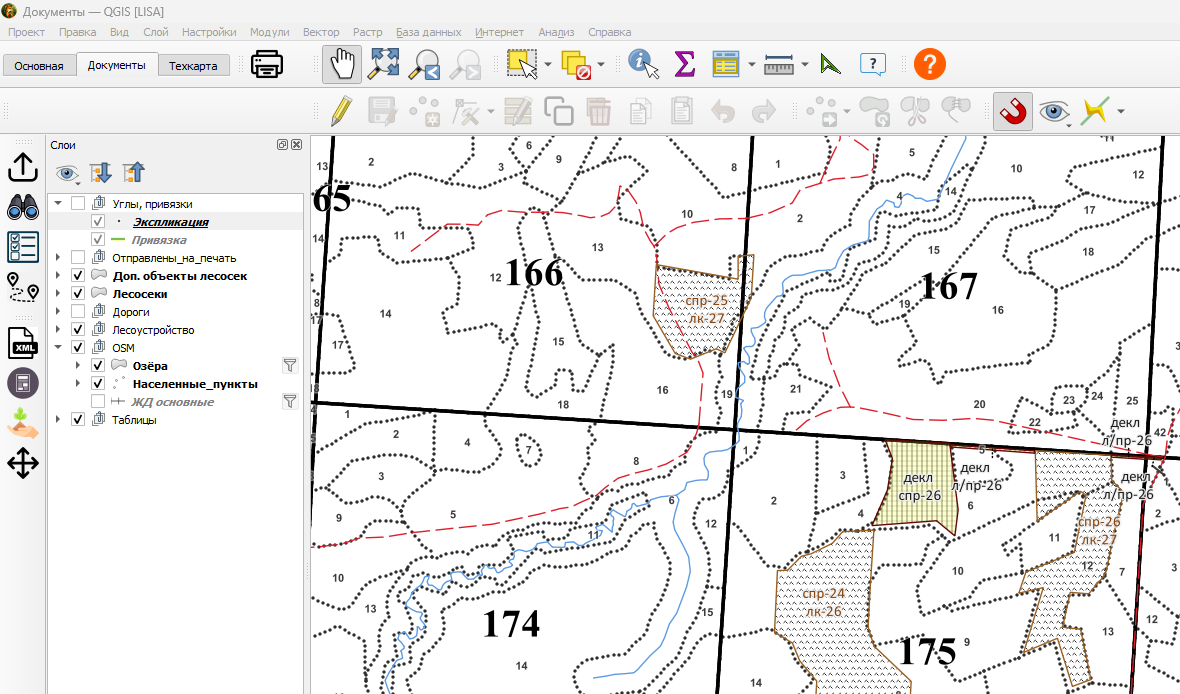1180x694 pixels.
Task: Toggle the snapping magnet tool
Action: click(1012, 111)
